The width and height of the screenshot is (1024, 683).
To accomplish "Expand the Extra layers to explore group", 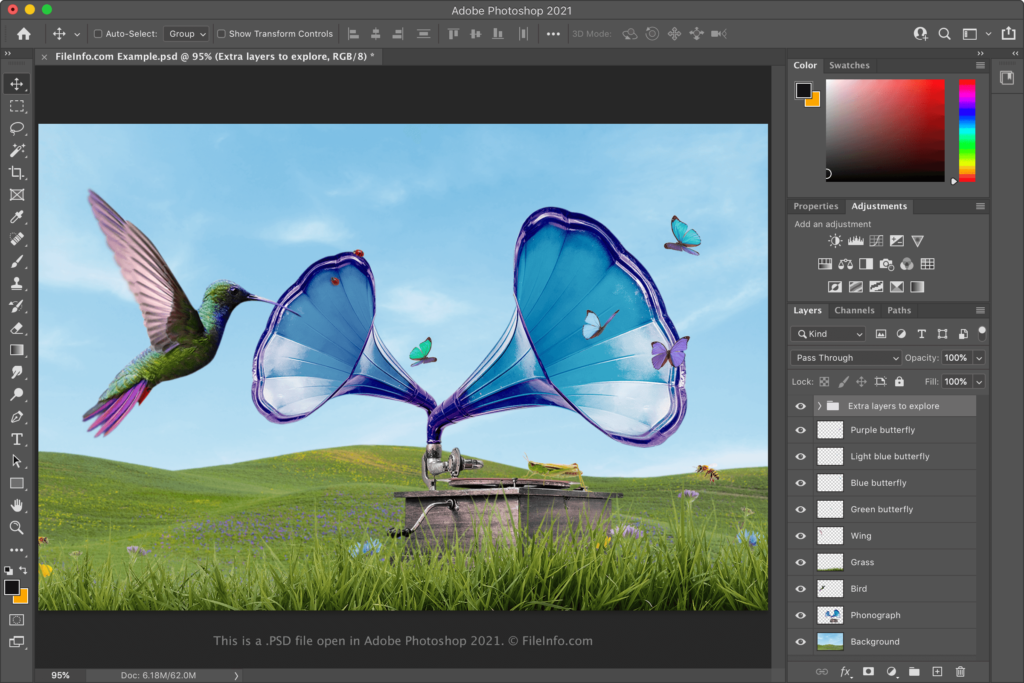I will [x=819, y=406].
